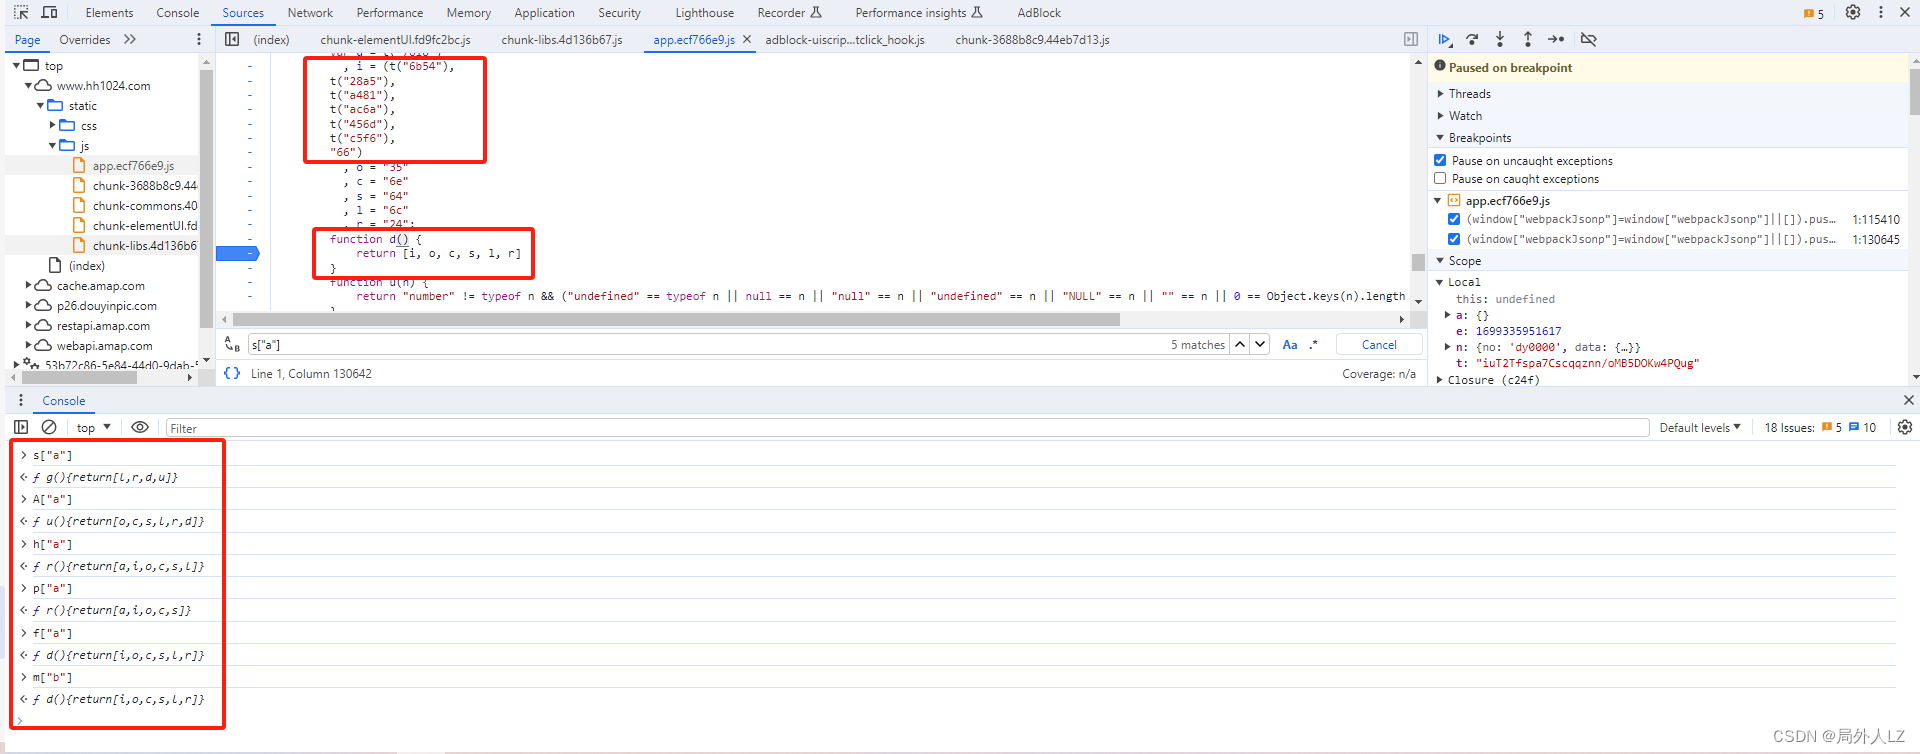Screen dimensions: 1920x754
Task: Uncheck the breakpoint at 1:130645
Action: click(x=1454, y=239)
